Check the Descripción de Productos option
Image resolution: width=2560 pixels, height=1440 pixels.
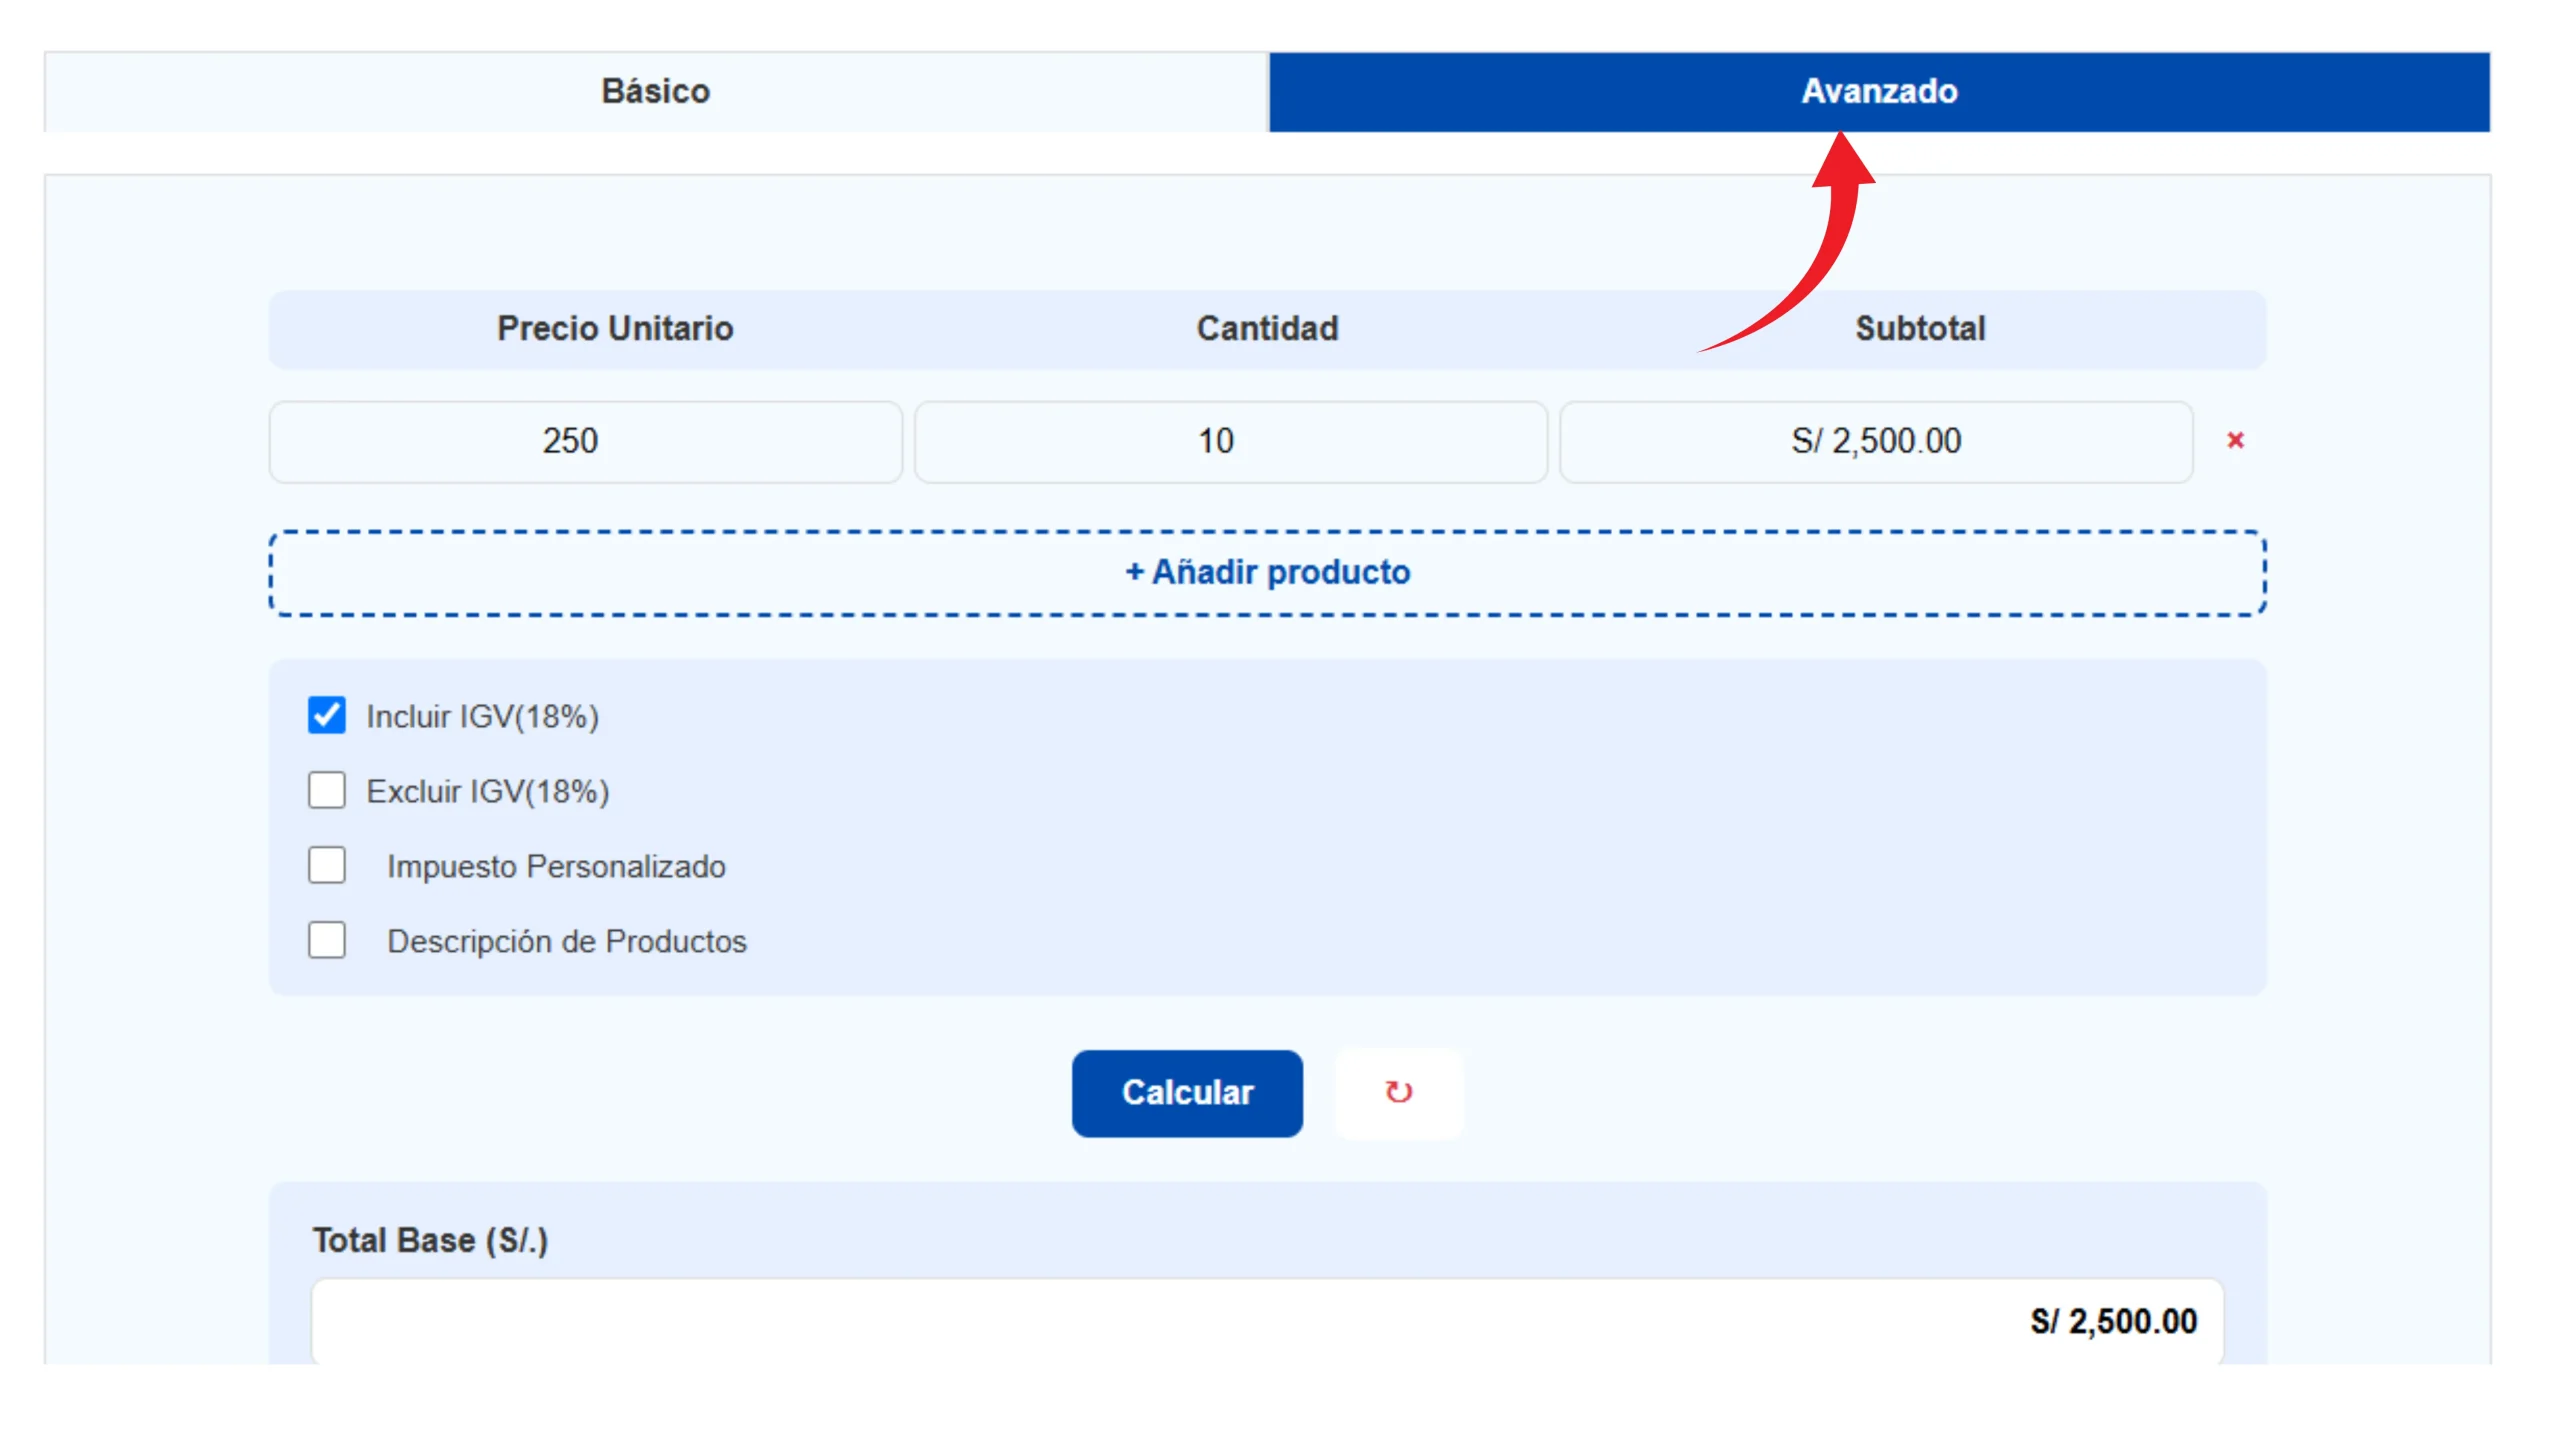tap(327, 940)
